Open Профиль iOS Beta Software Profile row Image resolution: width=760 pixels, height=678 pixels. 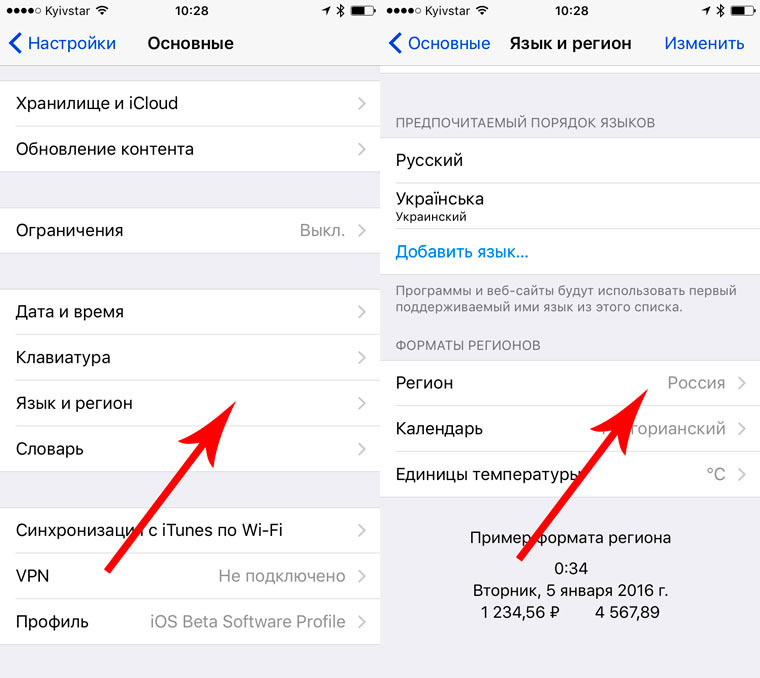coord(190,622)
